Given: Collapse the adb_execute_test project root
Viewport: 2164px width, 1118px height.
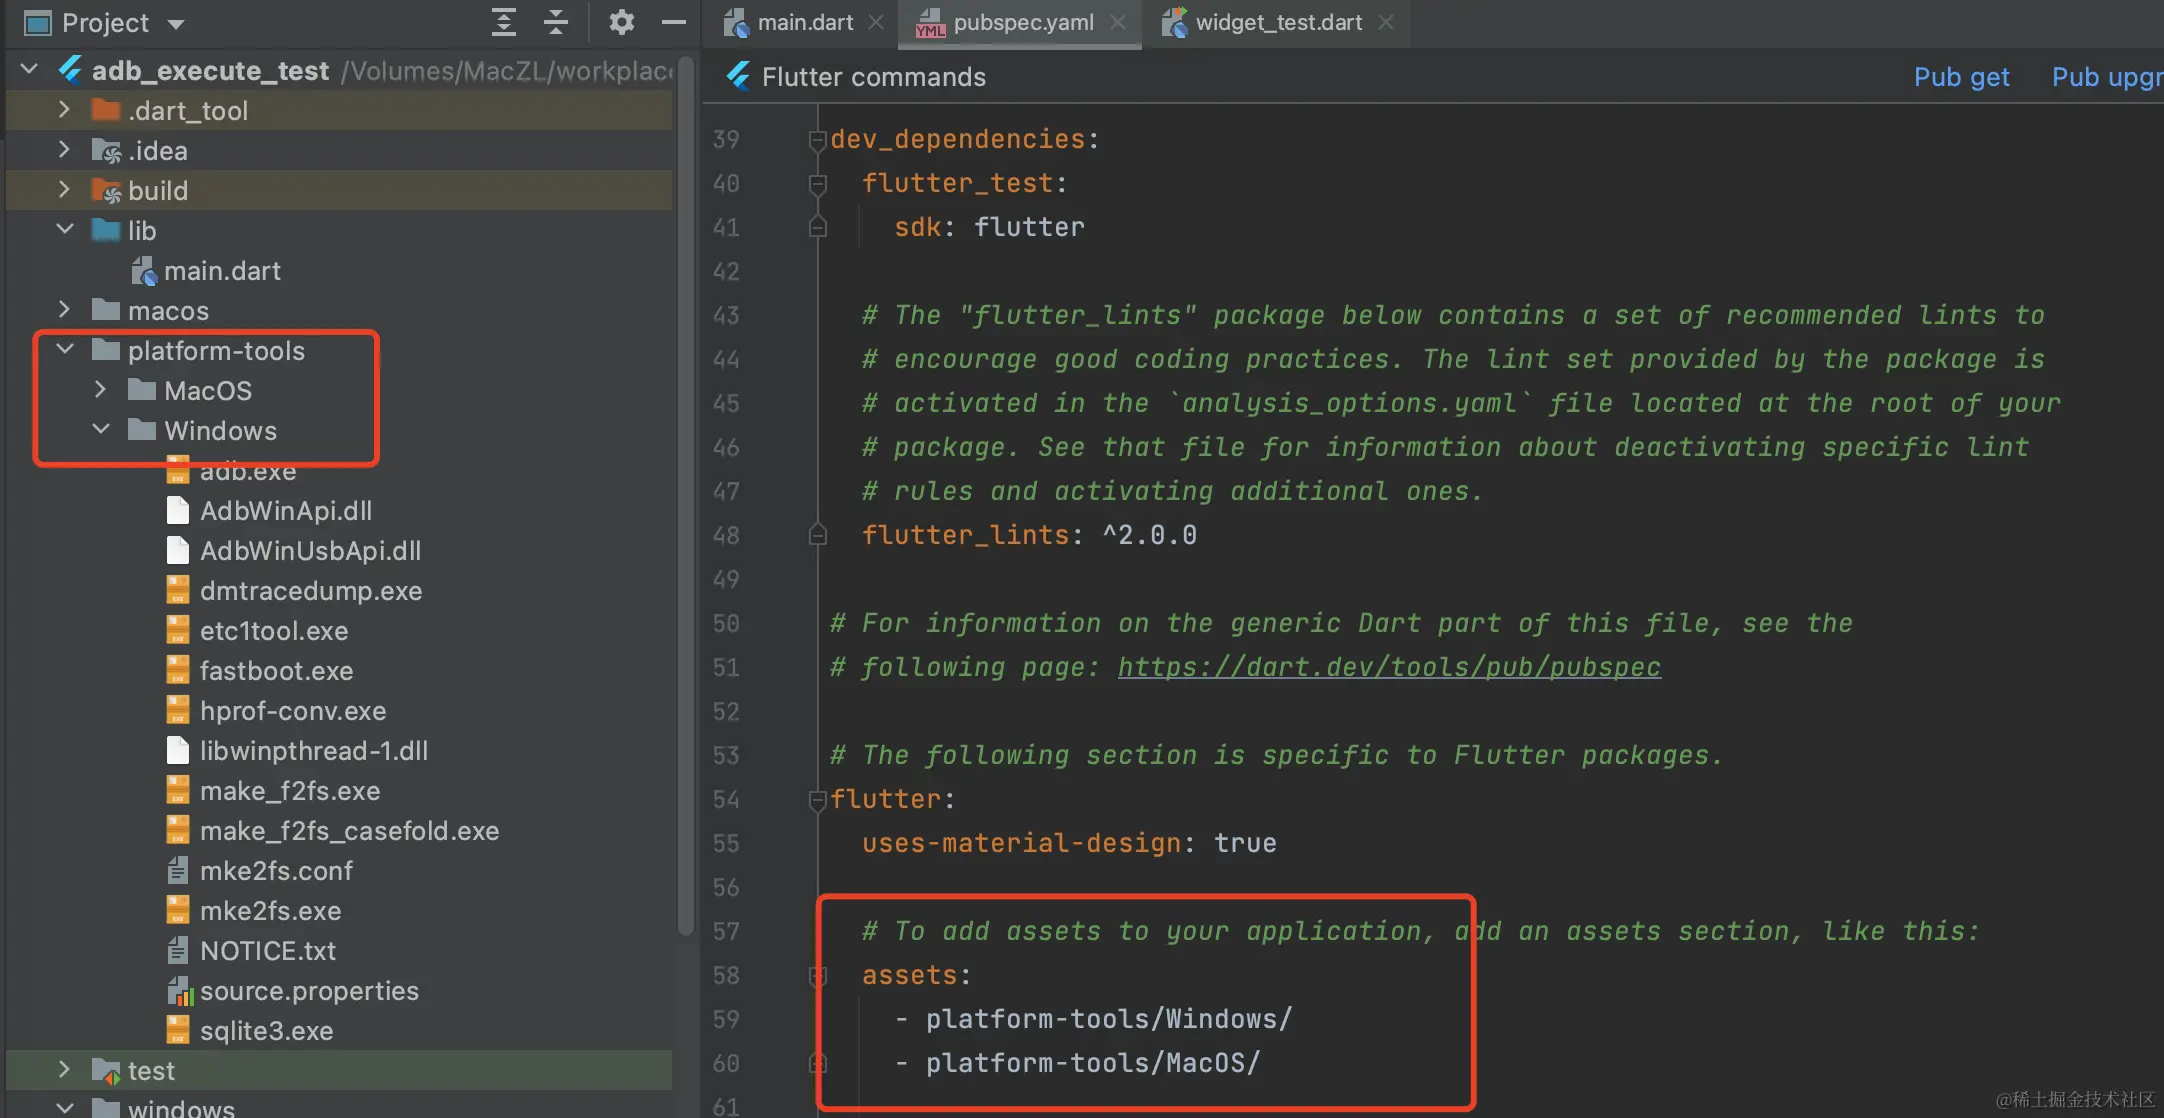Looking at the screenshot, I should click(29, 70).
